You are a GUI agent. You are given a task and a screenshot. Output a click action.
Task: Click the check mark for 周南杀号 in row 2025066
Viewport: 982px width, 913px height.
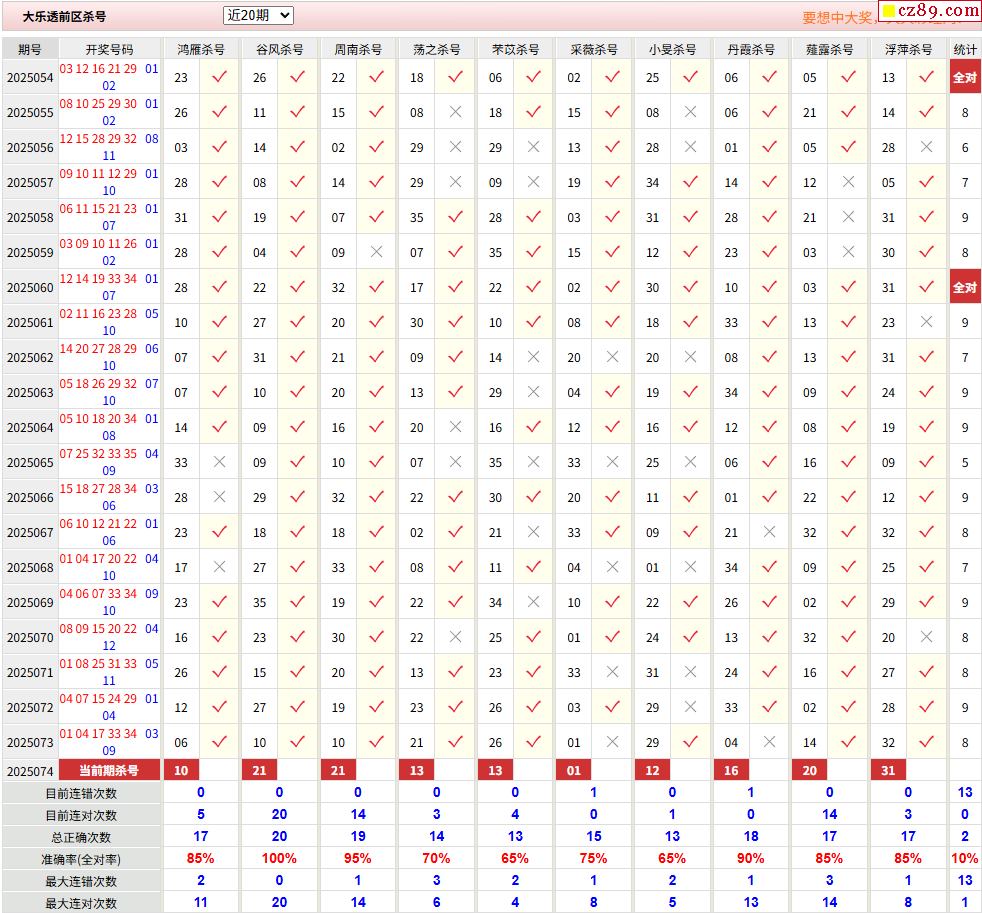[376, 497]
